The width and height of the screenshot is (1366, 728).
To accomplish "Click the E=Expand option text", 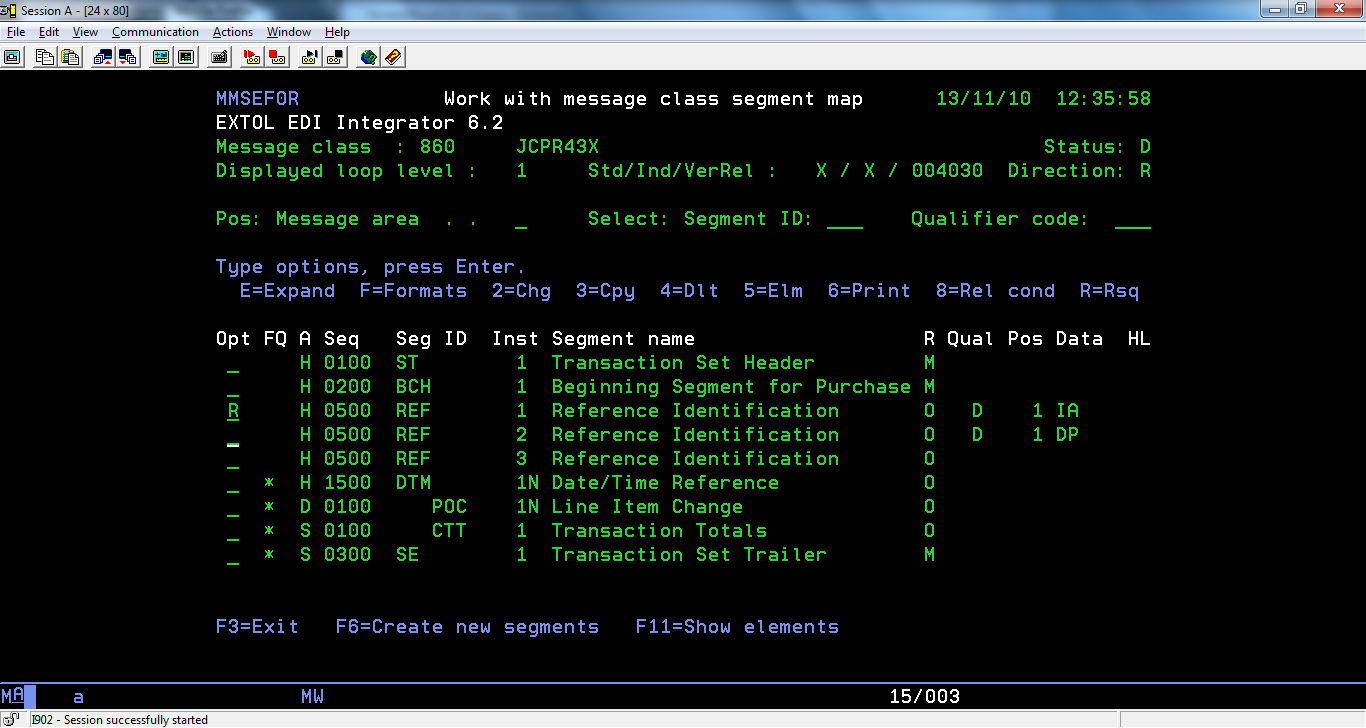I will [x=287, y=291].
